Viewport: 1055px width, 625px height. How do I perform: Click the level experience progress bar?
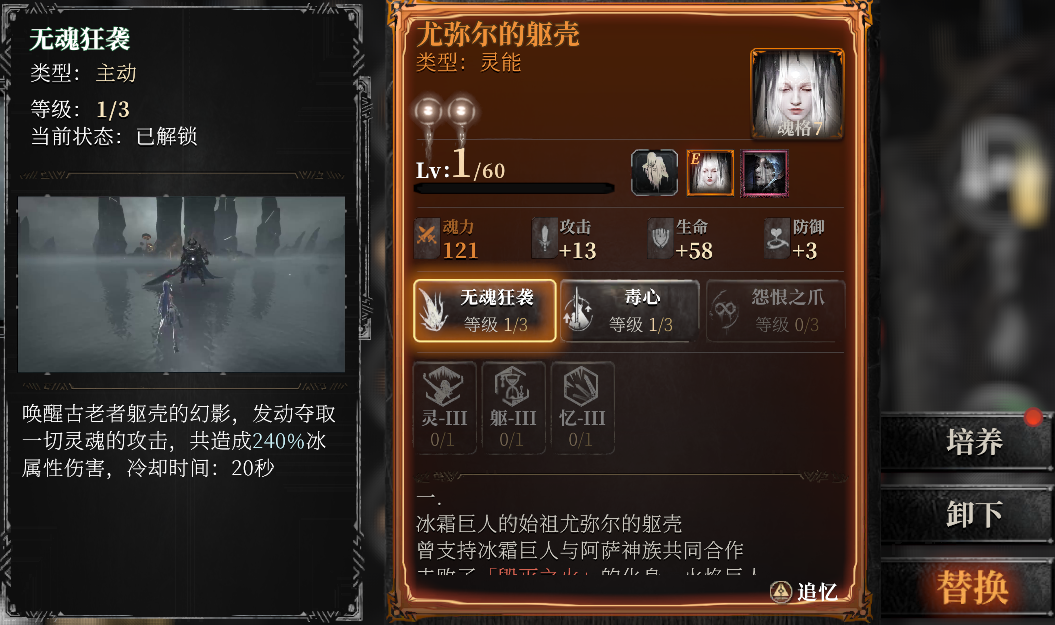coord(514,188)
